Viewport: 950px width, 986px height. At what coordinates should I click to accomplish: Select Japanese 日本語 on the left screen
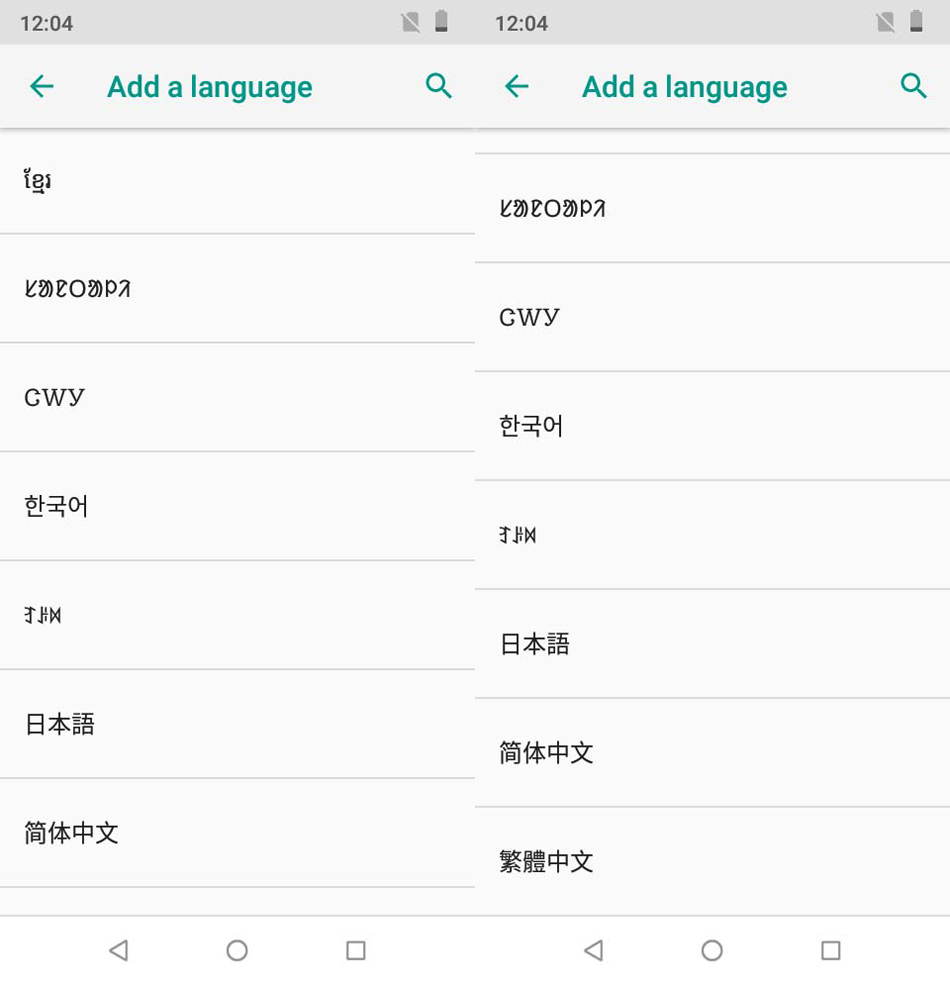[237, 724]
